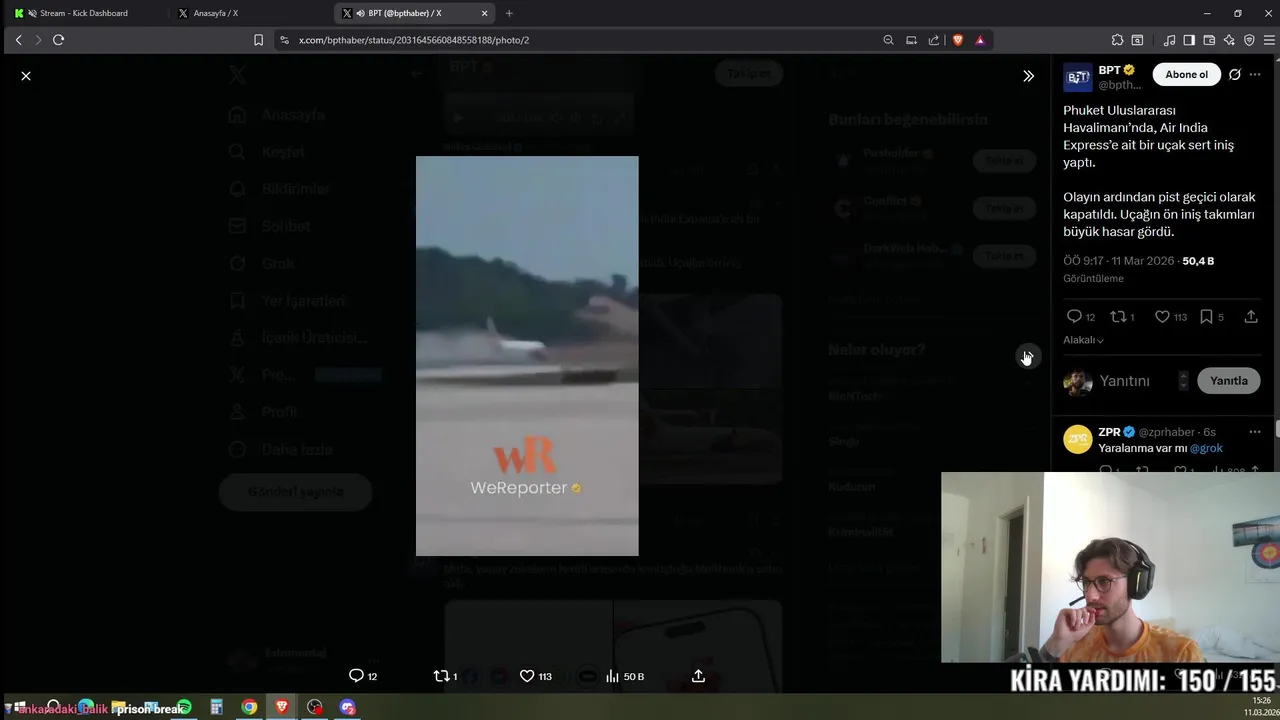Screen dimensions: 1280x720
Task: Bookmark the post with count 5
Action: click(1206, 316)
